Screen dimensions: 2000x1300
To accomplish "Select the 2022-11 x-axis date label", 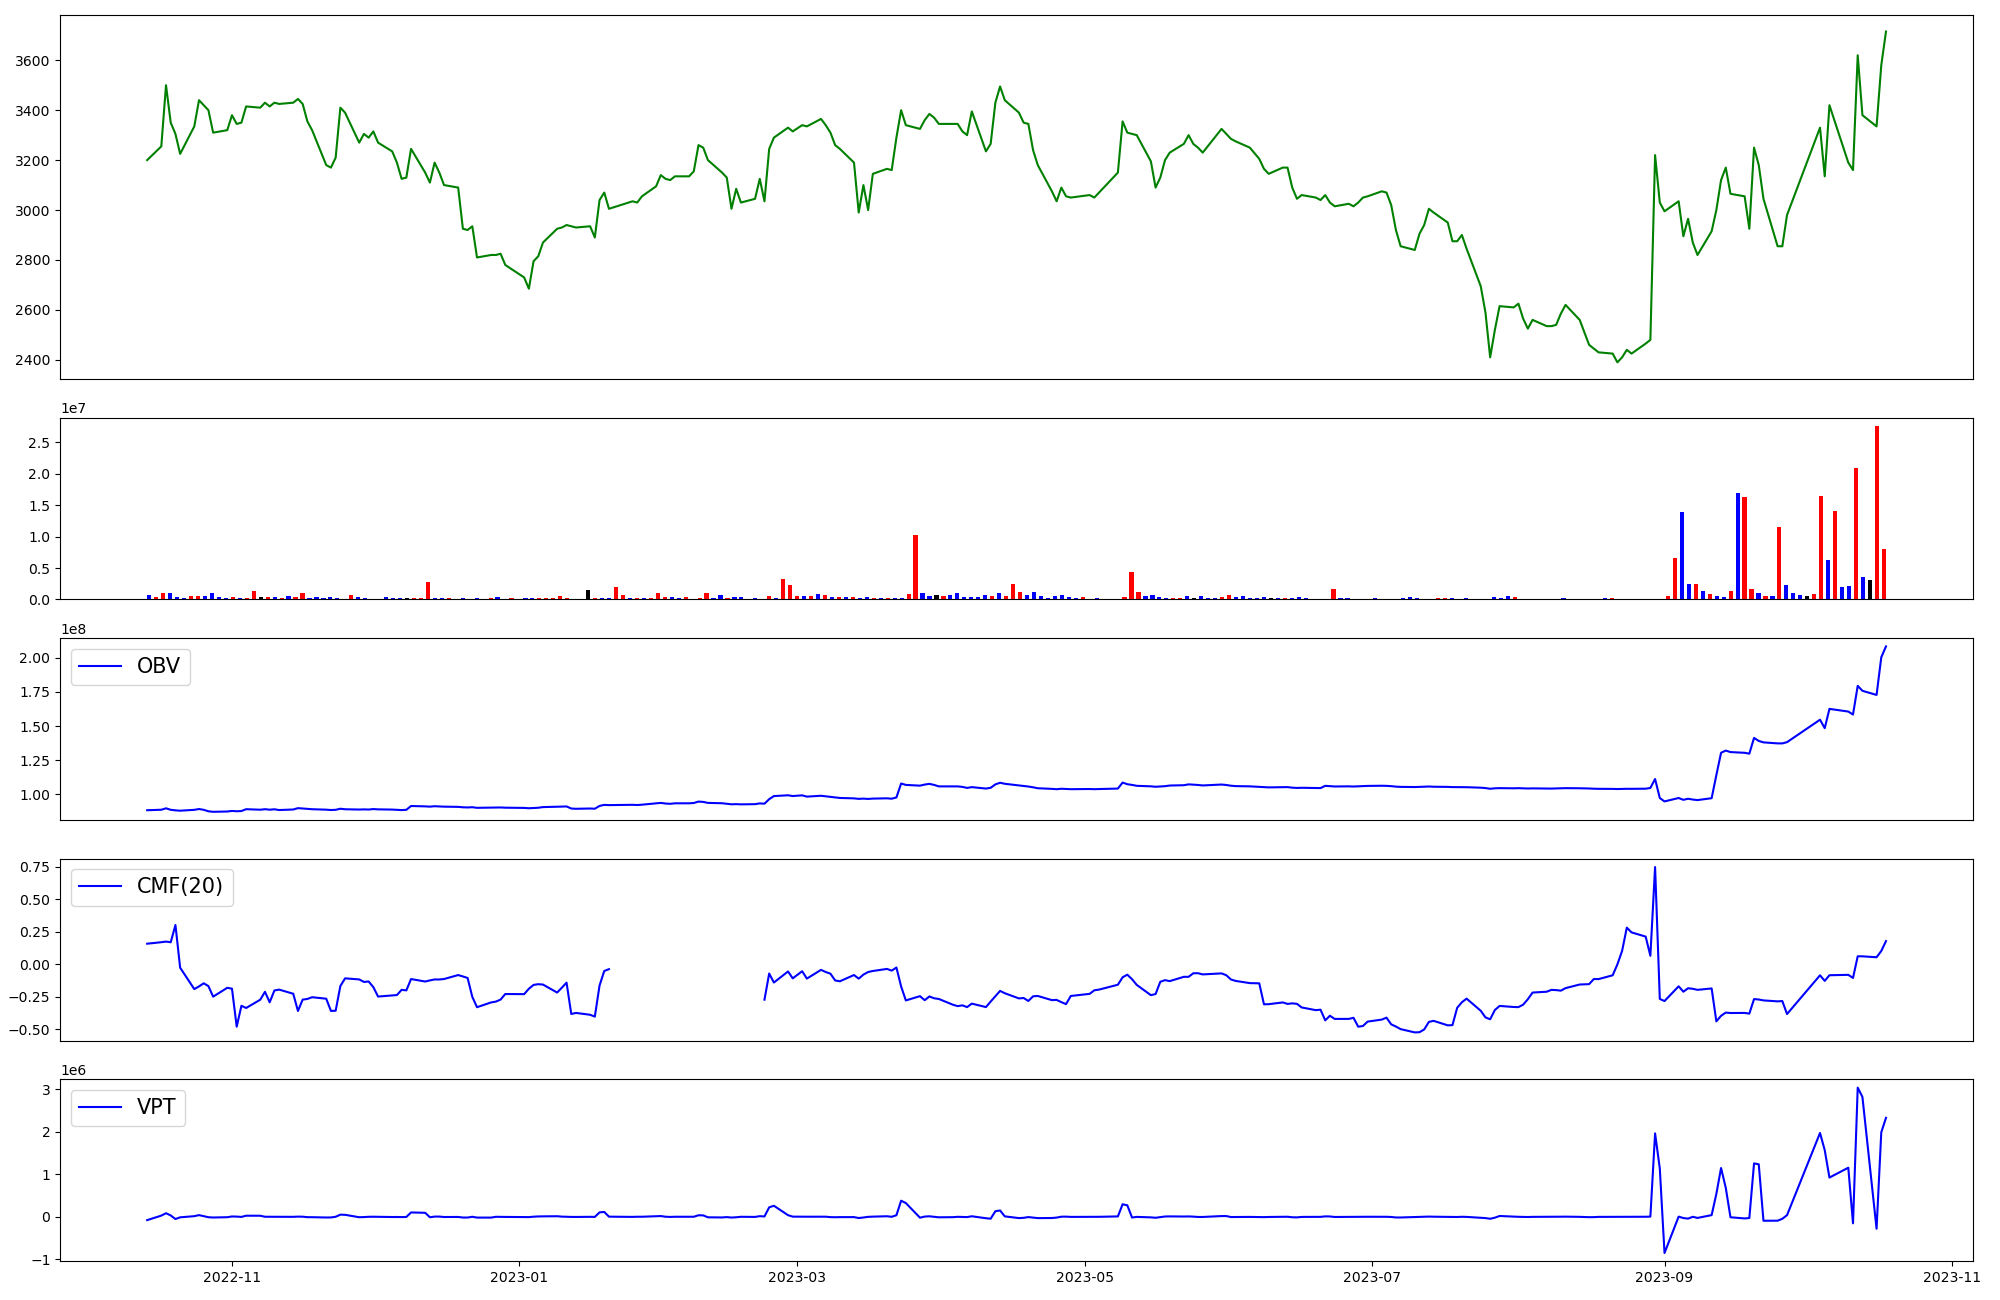I will coord(232,1277).
